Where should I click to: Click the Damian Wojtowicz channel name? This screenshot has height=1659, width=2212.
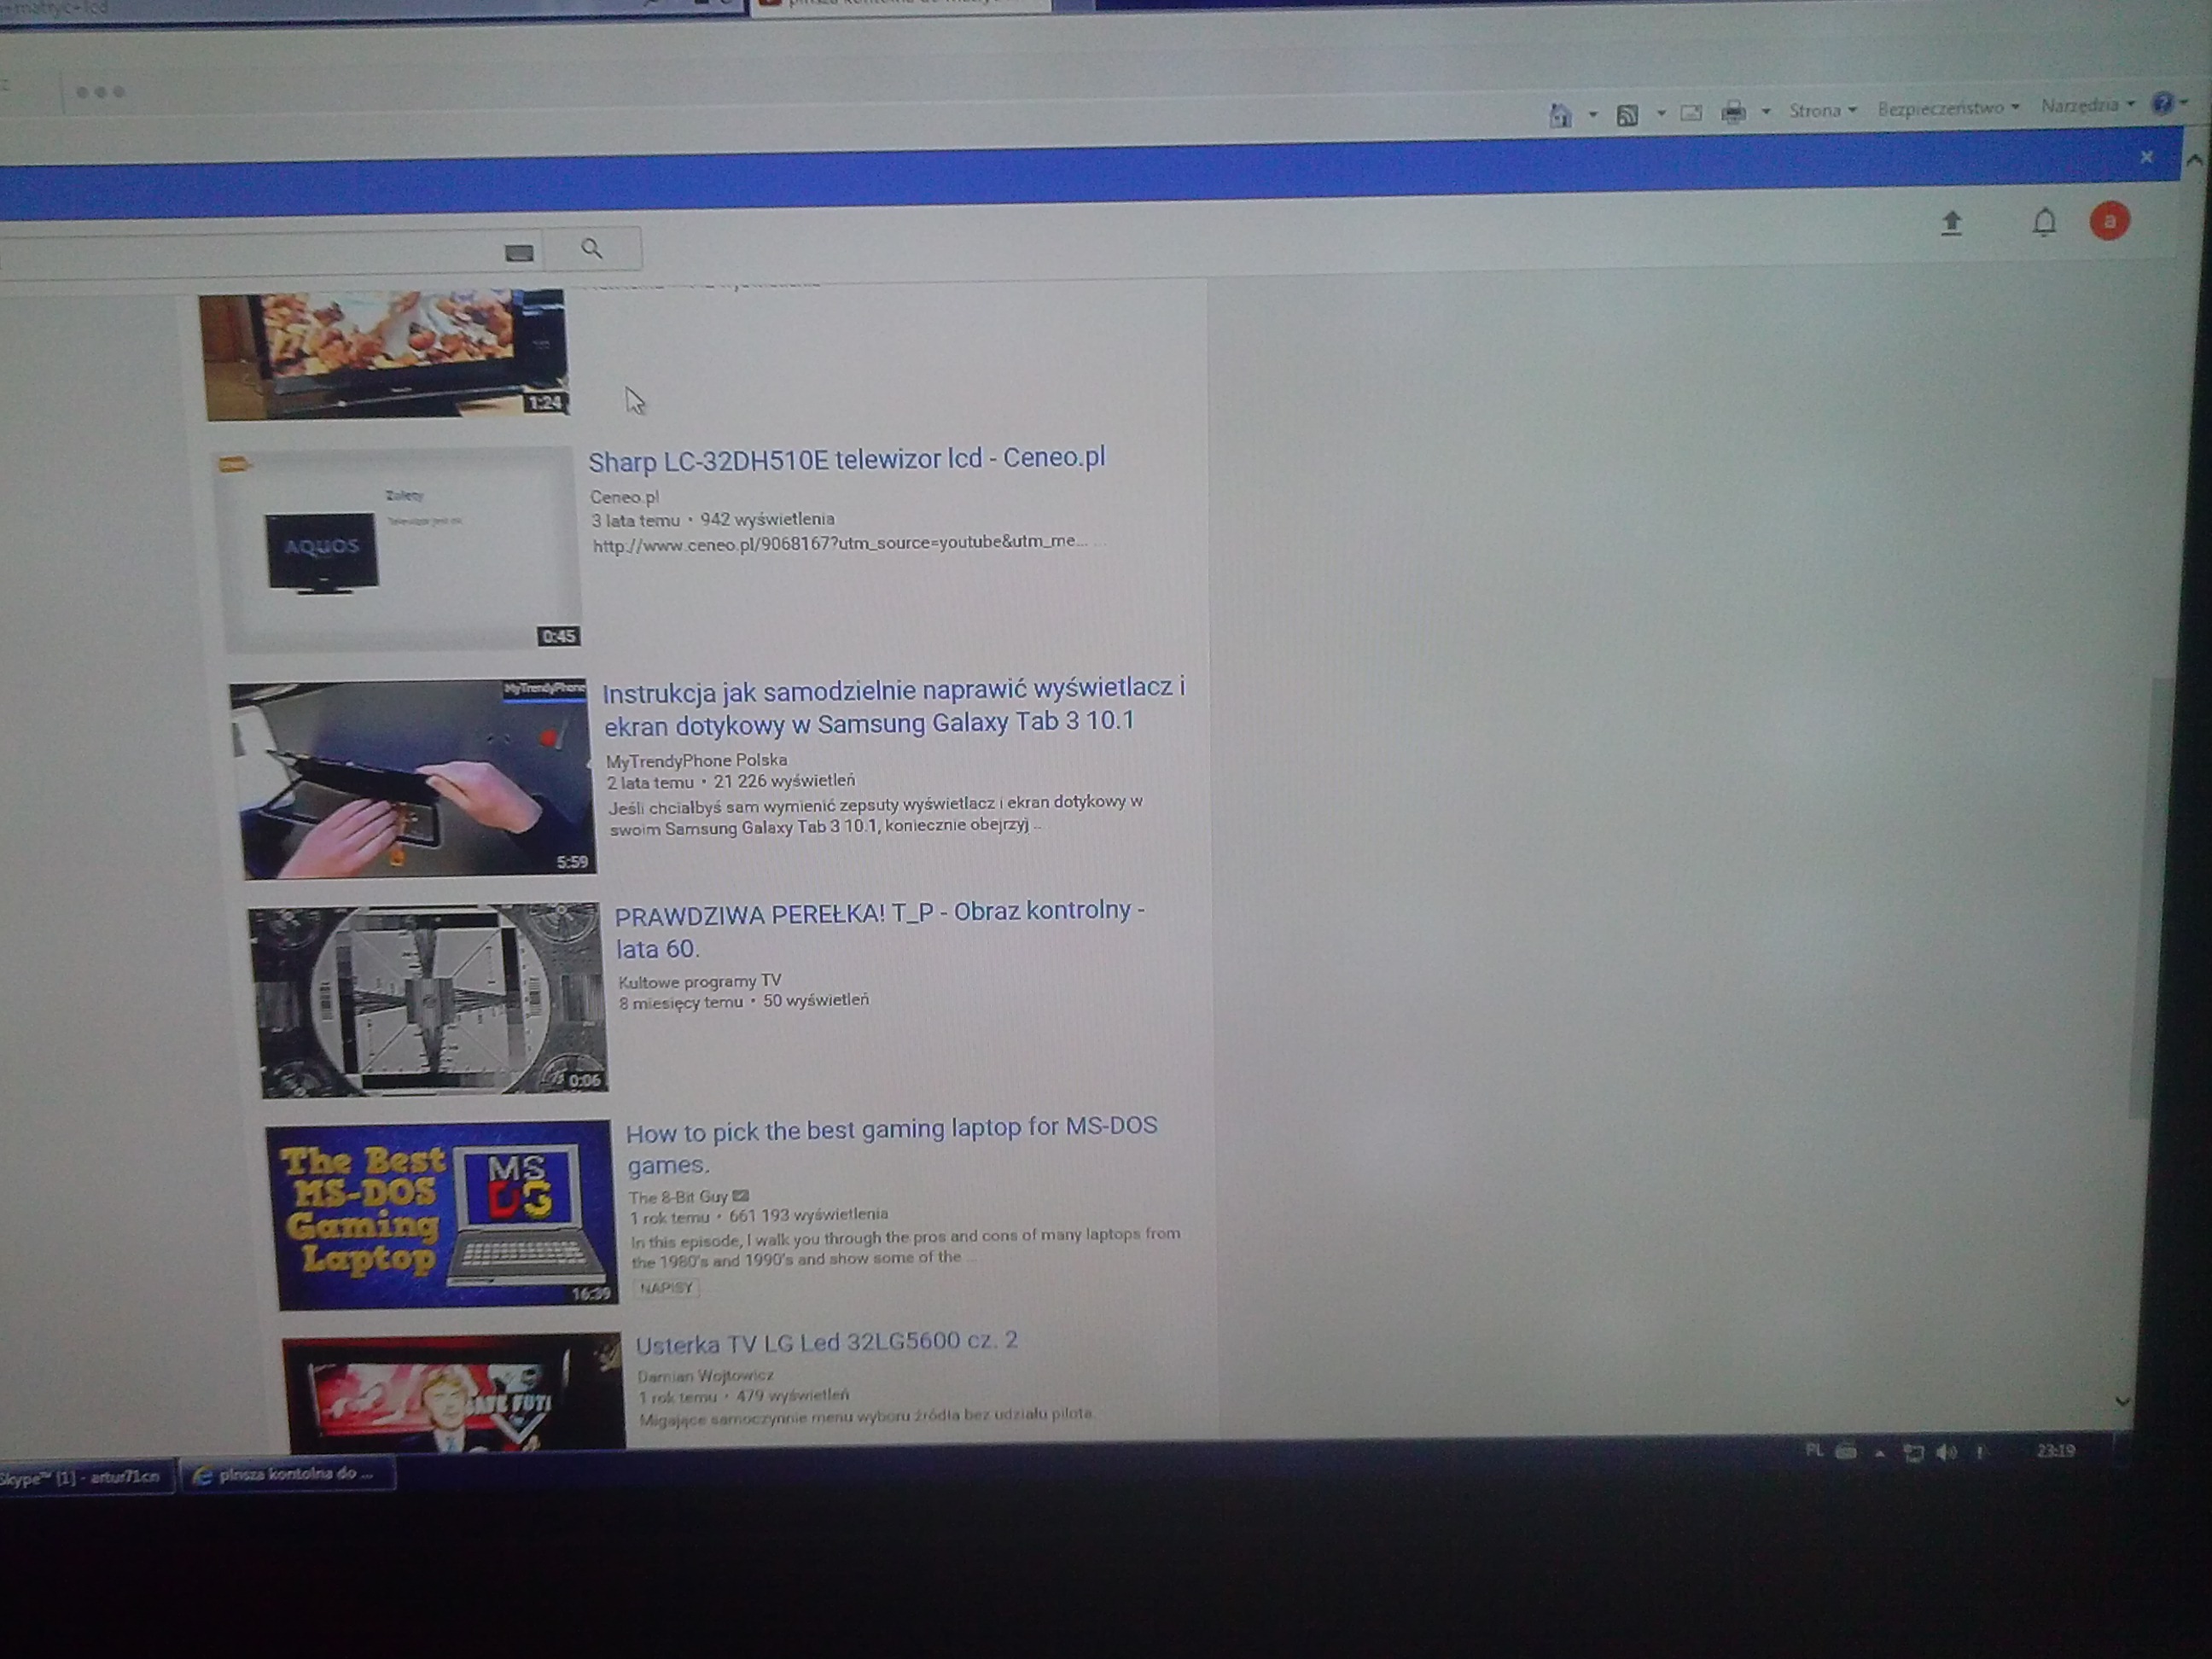tap(706, 1376)
